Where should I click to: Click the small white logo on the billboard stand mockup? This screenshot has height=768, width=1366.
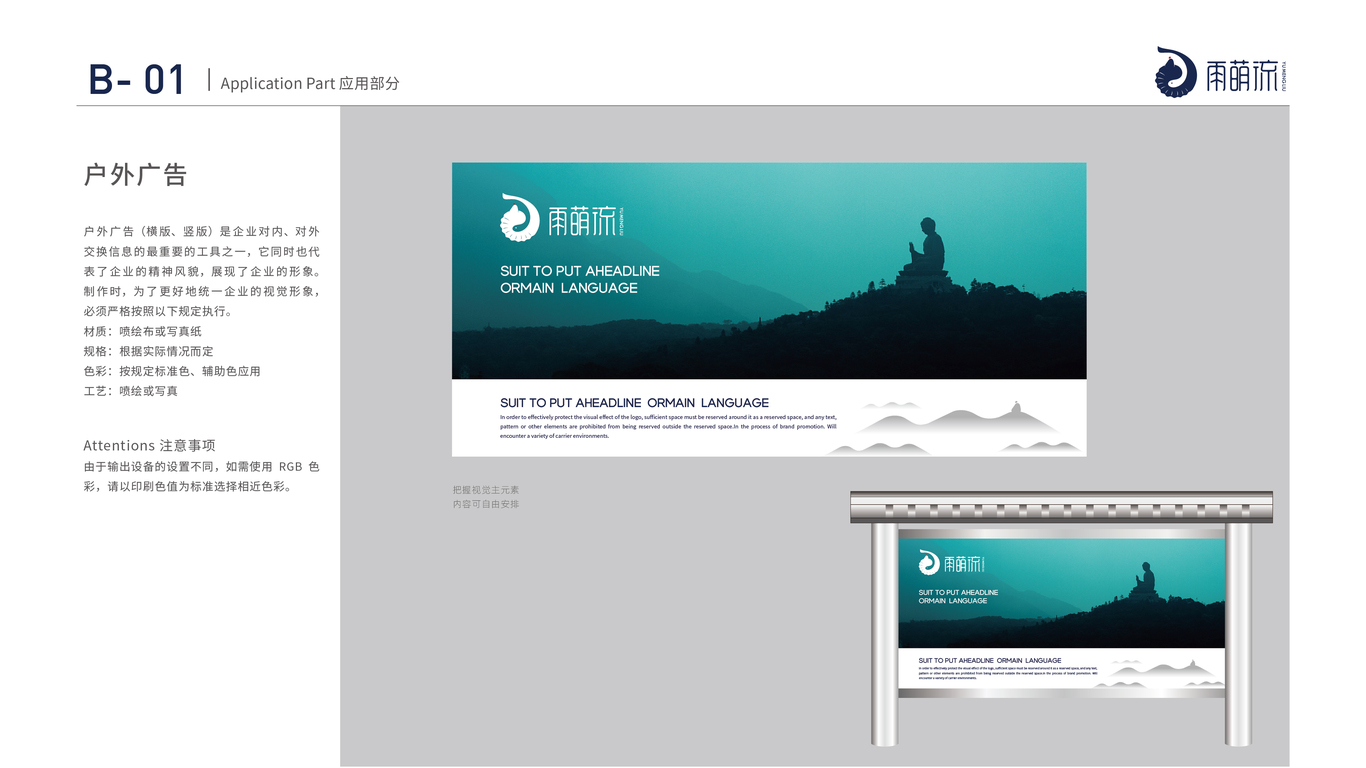pos(952,563)
